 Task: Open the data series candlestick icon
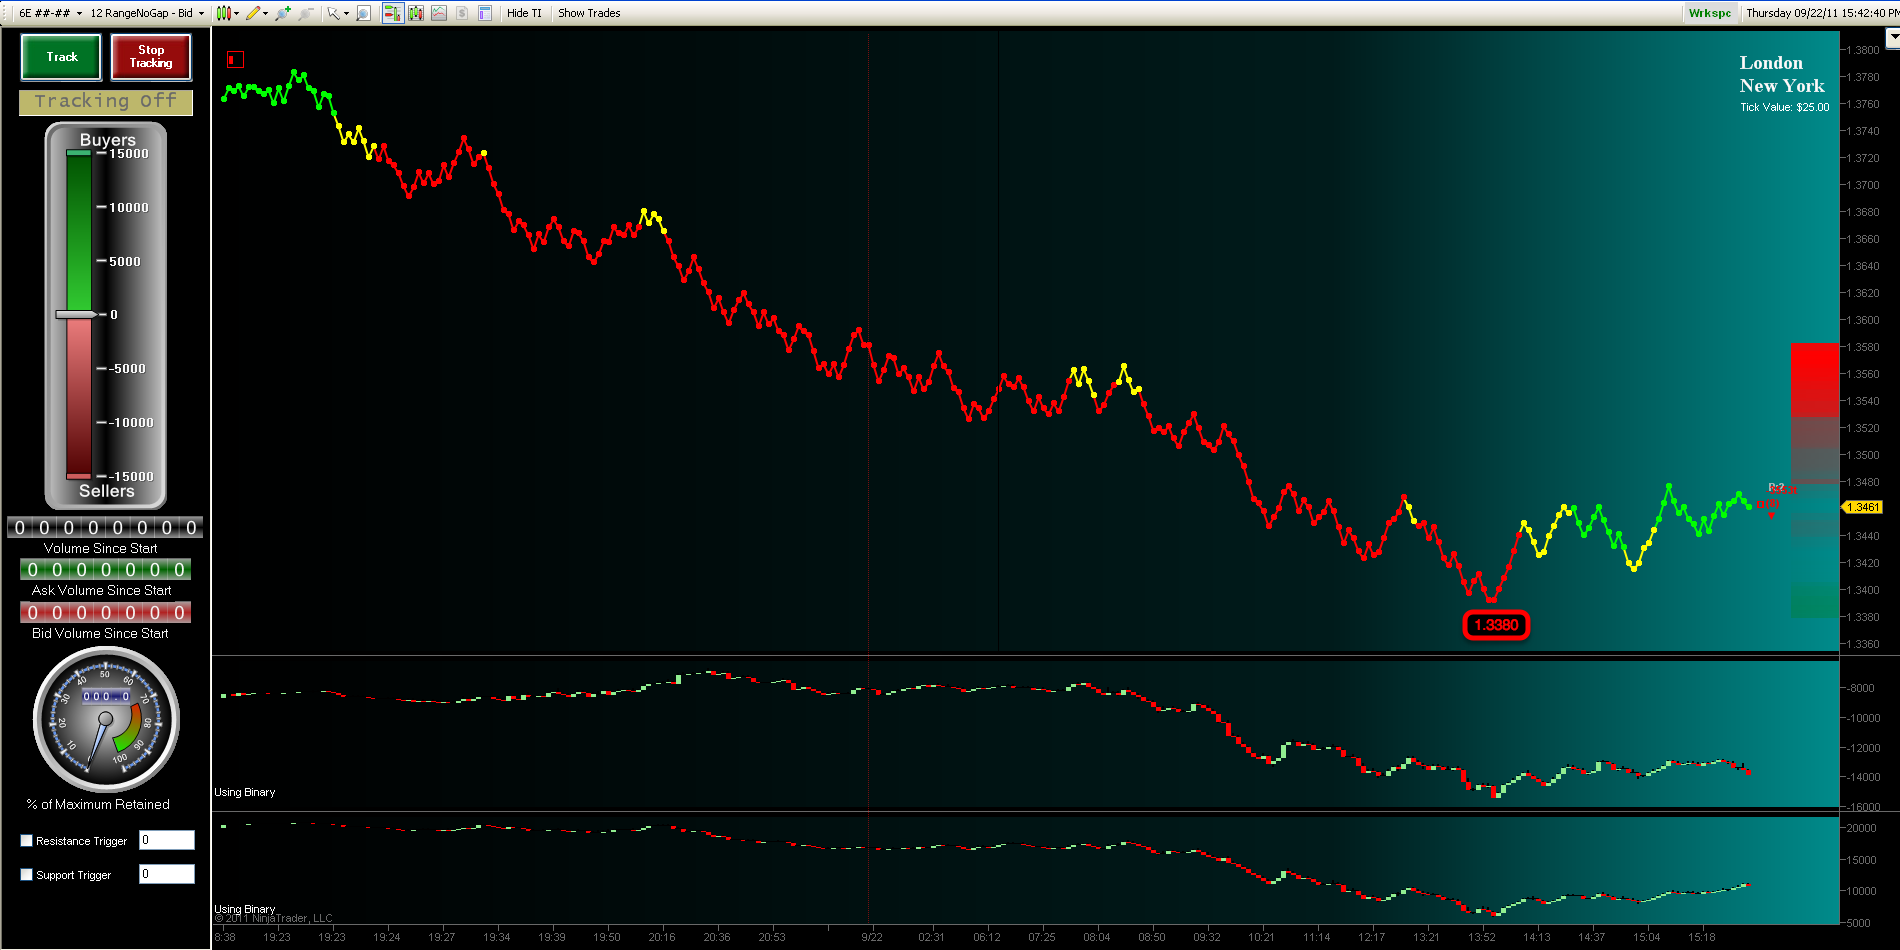click(415, 13)
